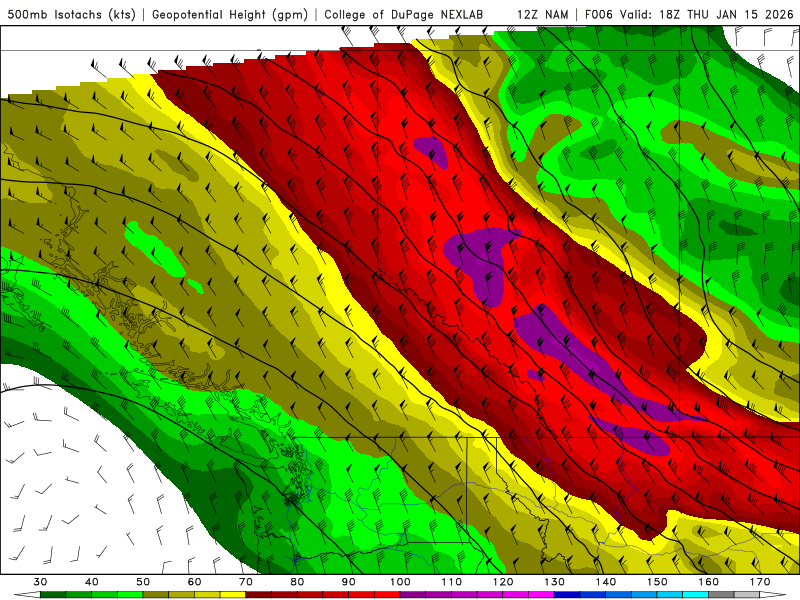
Task: Select the dark purple swatch starting at 100
Action: click(413, 595)
